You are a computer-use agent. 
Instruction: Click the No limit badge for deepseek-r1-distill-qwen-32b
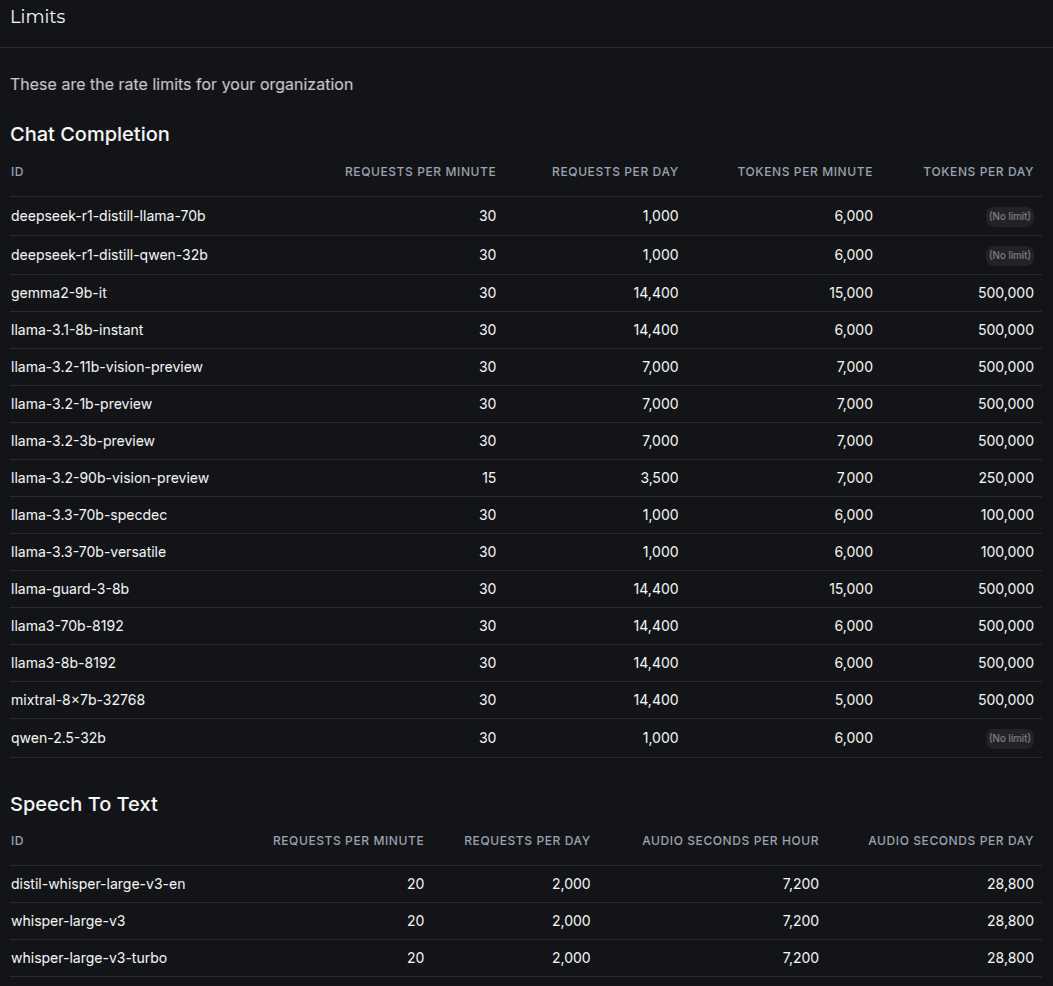pyautogui.click(x=1009, y=255)
